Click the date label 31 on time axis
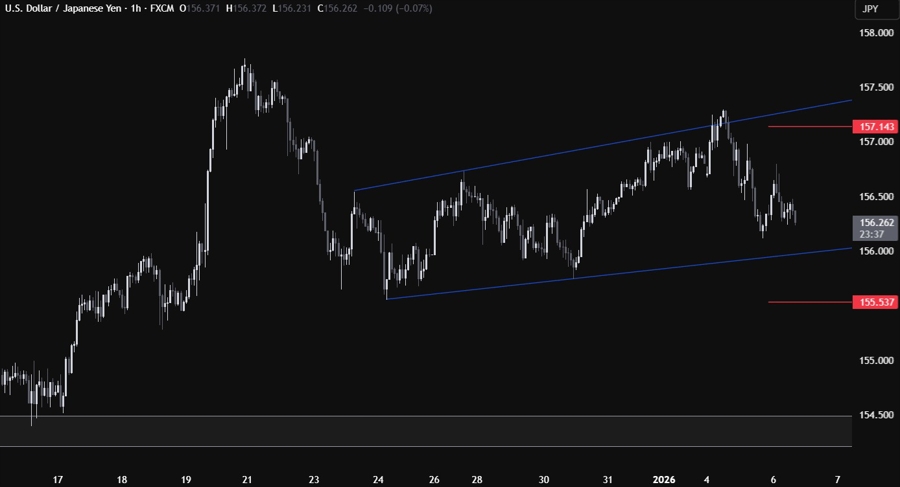 [x=607, y=480]
